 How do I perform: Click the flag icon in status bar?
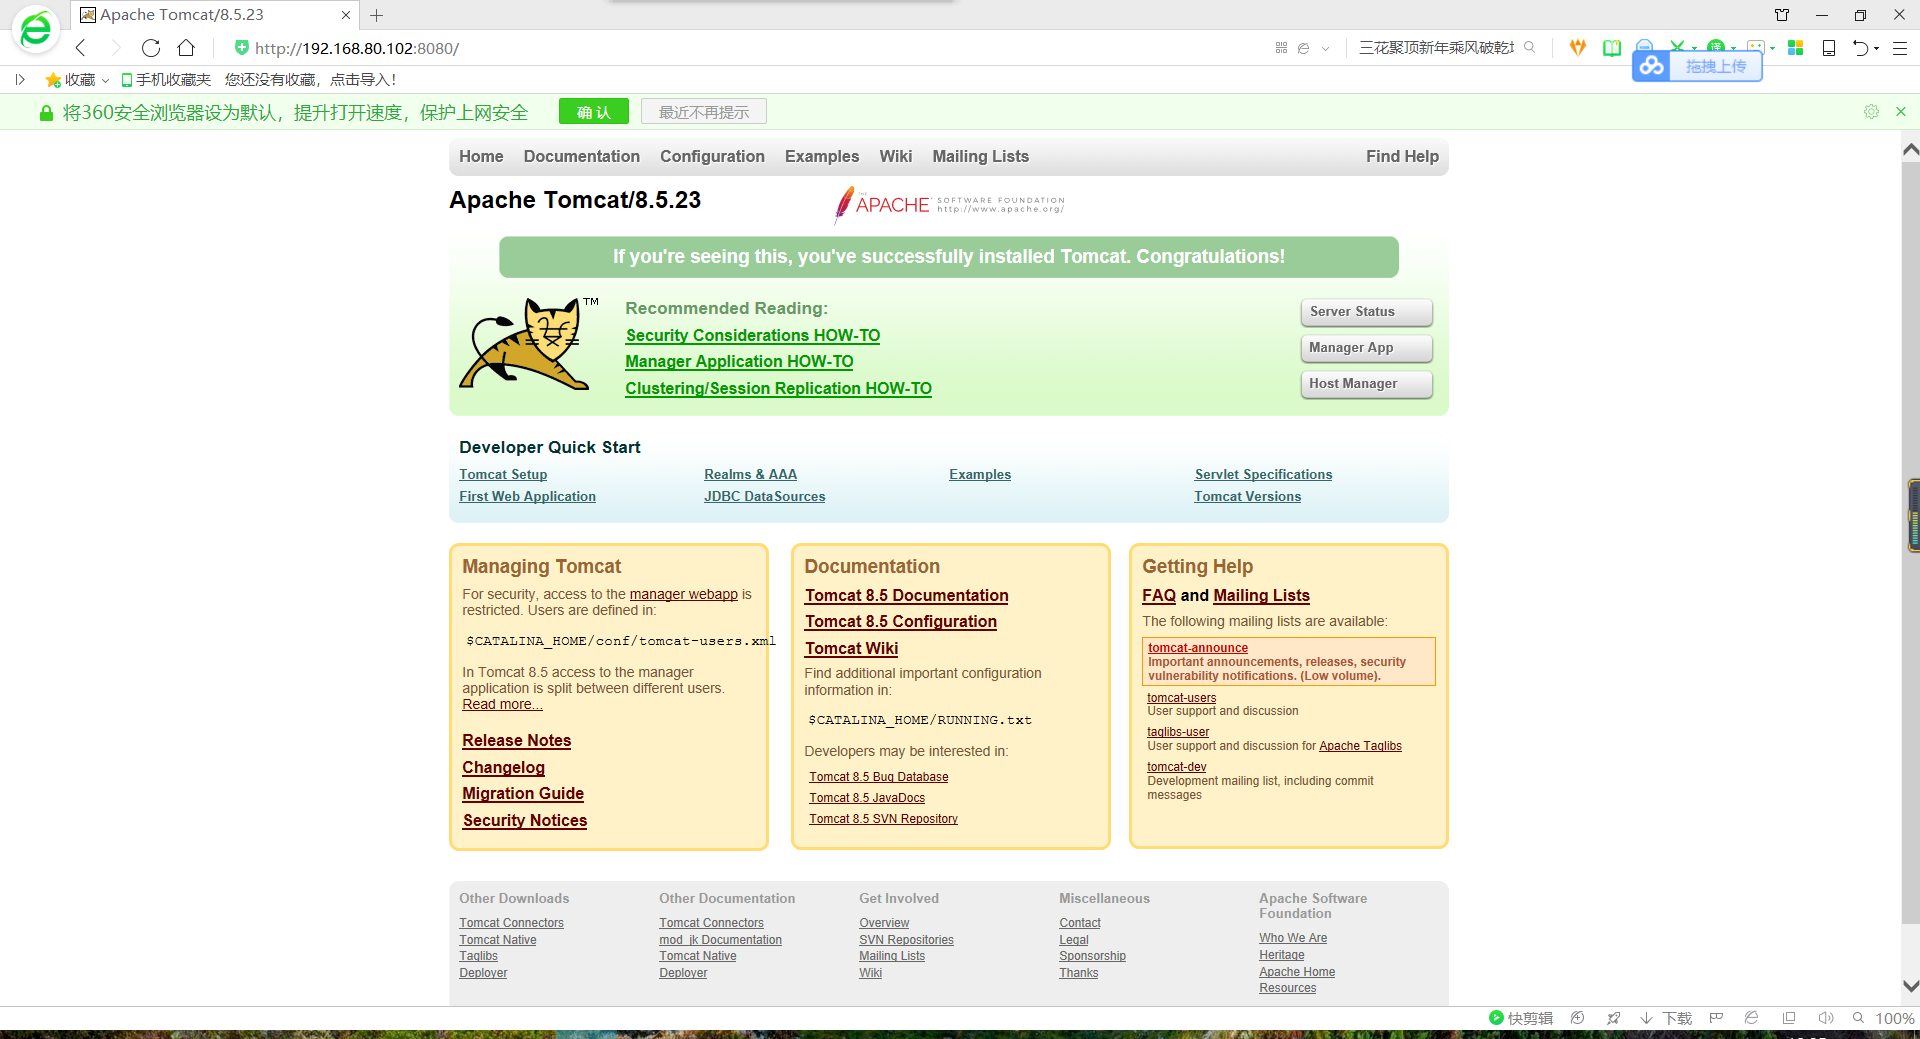pos(1716,1018)
